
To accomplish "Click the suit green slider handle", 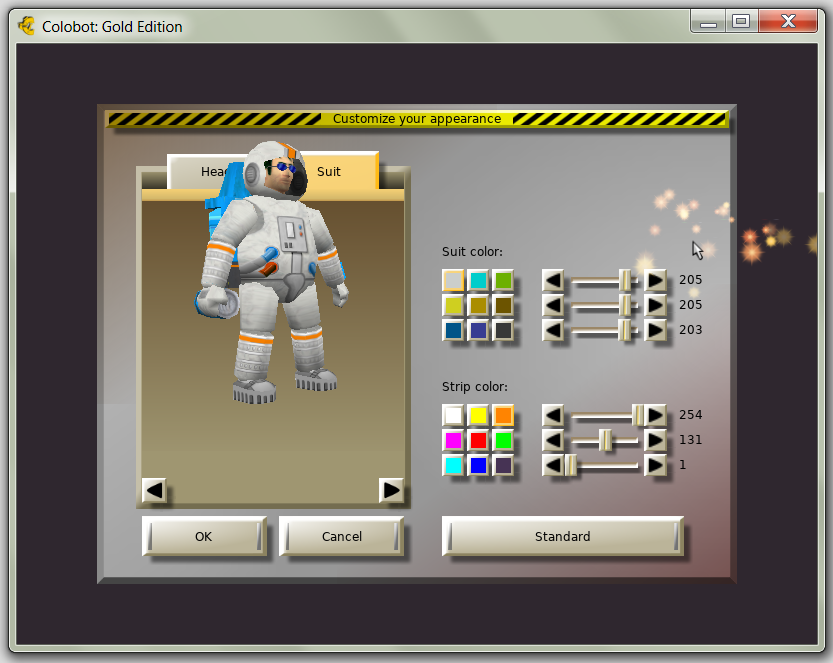I will coord(625,305).
